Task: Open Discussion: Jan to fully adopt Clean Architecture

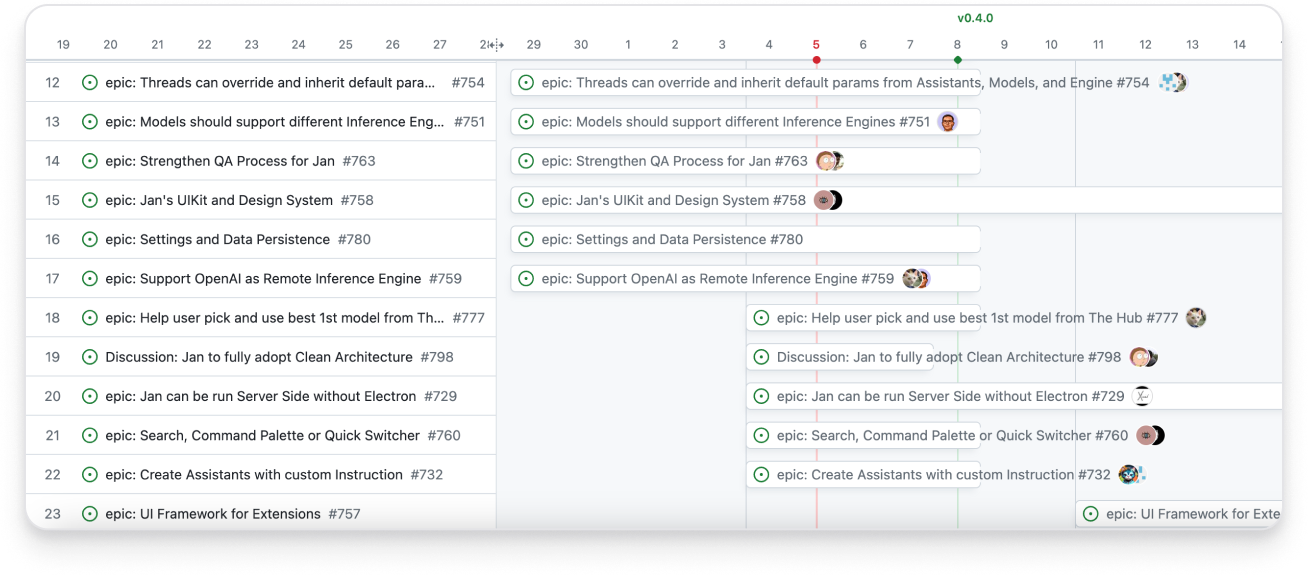Action: pos(258,357)
